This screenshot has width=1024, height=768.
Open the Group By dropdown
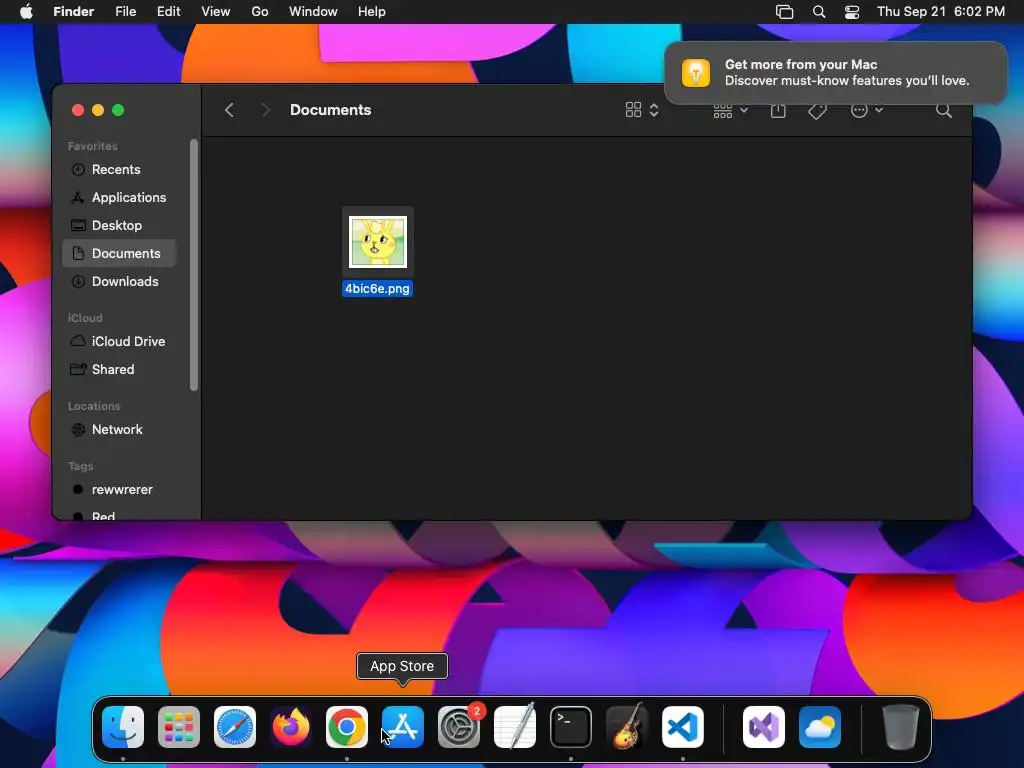tap(730, 111)
